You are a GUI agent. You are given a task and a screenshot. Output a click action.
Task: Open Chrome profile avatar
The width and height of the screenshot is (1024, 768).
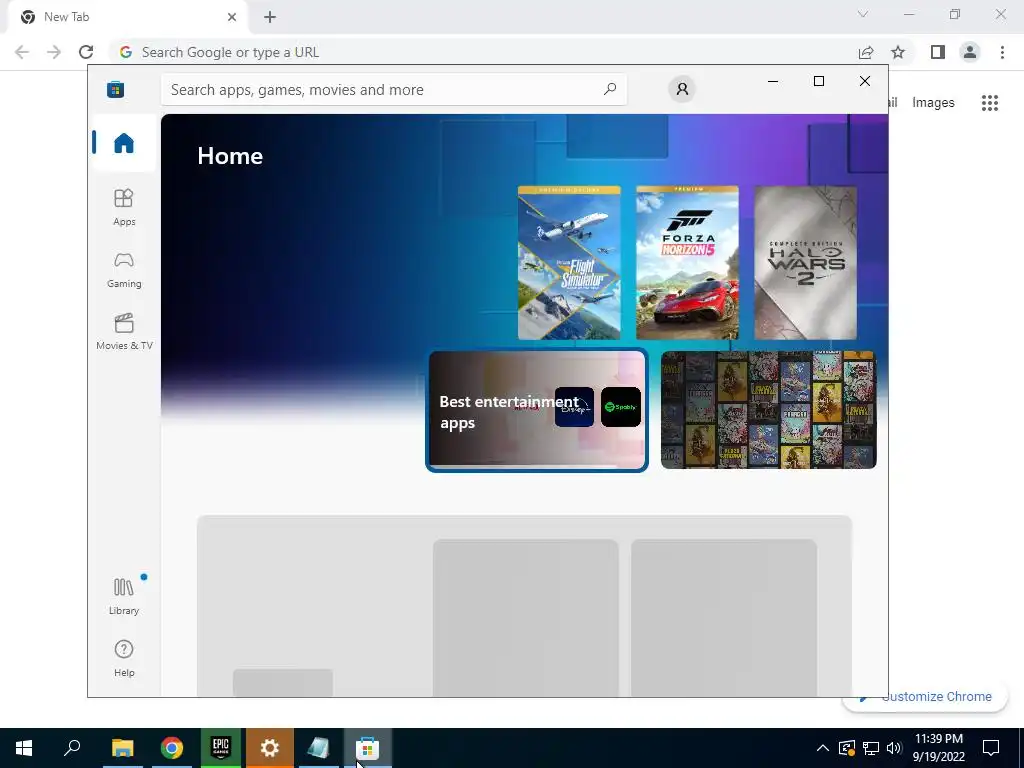click(970, 52)
